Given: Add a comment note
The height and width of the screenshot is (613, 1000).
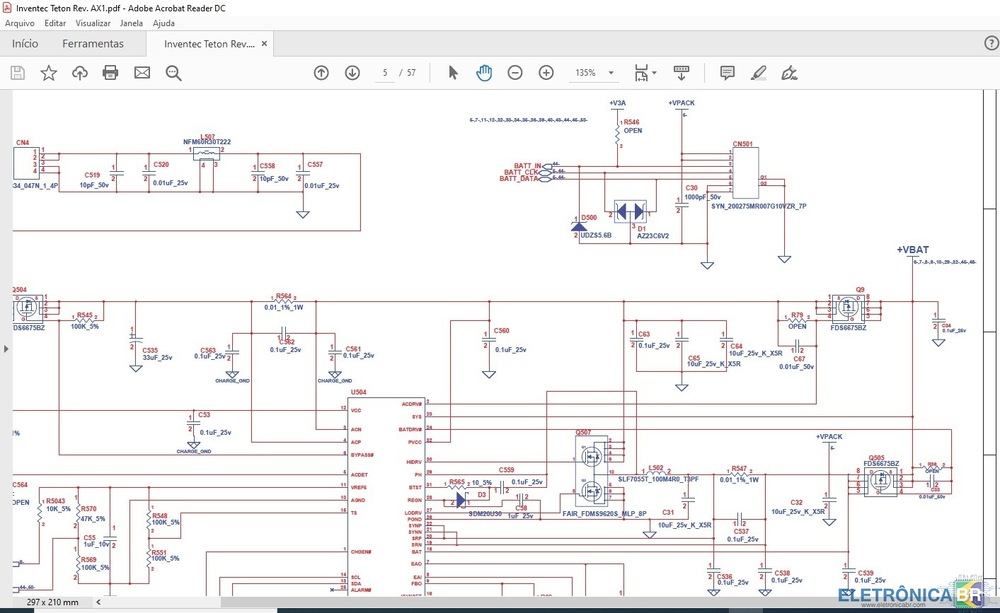Looking at the screenshot, I should coord(727,73).
